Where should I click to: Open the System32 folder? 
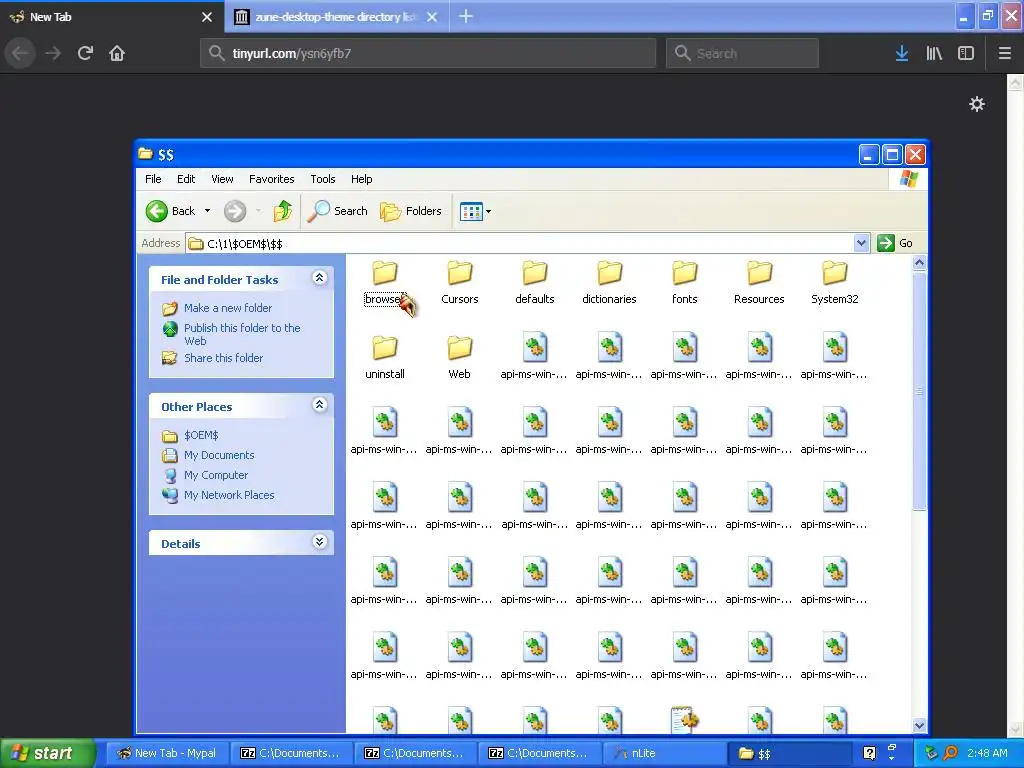[834, 283]
